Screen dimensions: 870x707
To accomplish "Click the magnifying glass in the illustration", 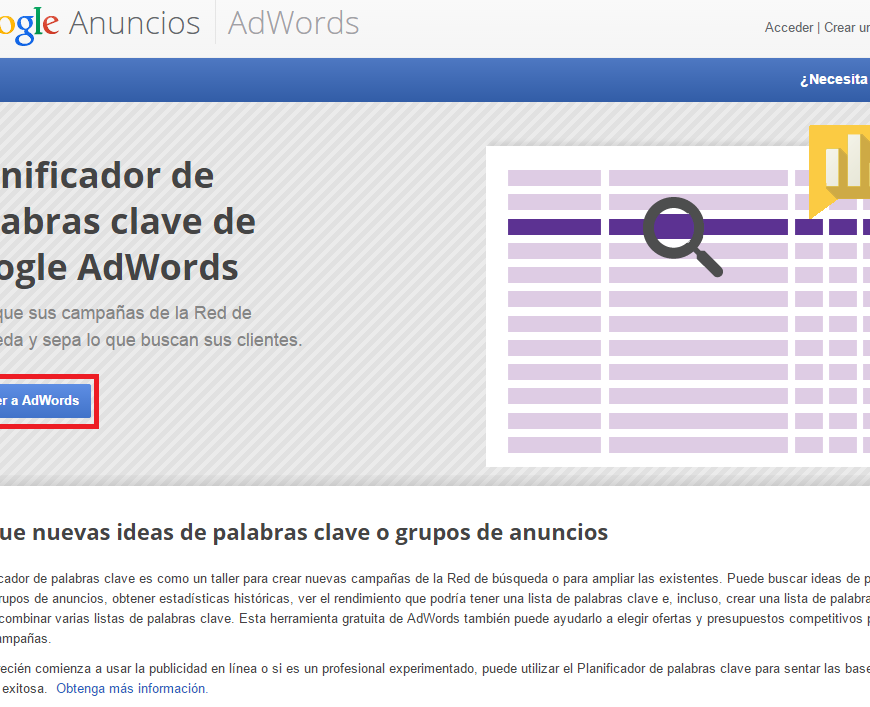I will point(682,236).
